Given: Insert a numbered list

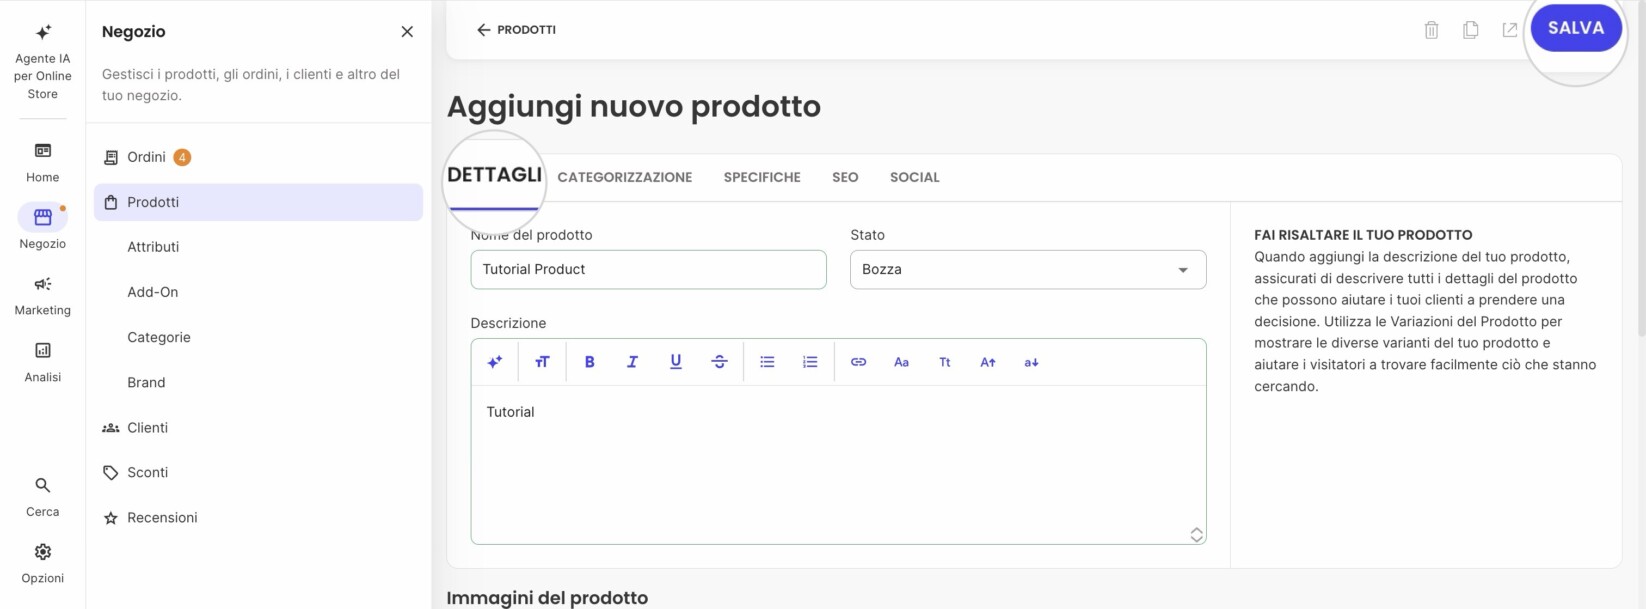Looking at the screenshot, I should [810, 362].
